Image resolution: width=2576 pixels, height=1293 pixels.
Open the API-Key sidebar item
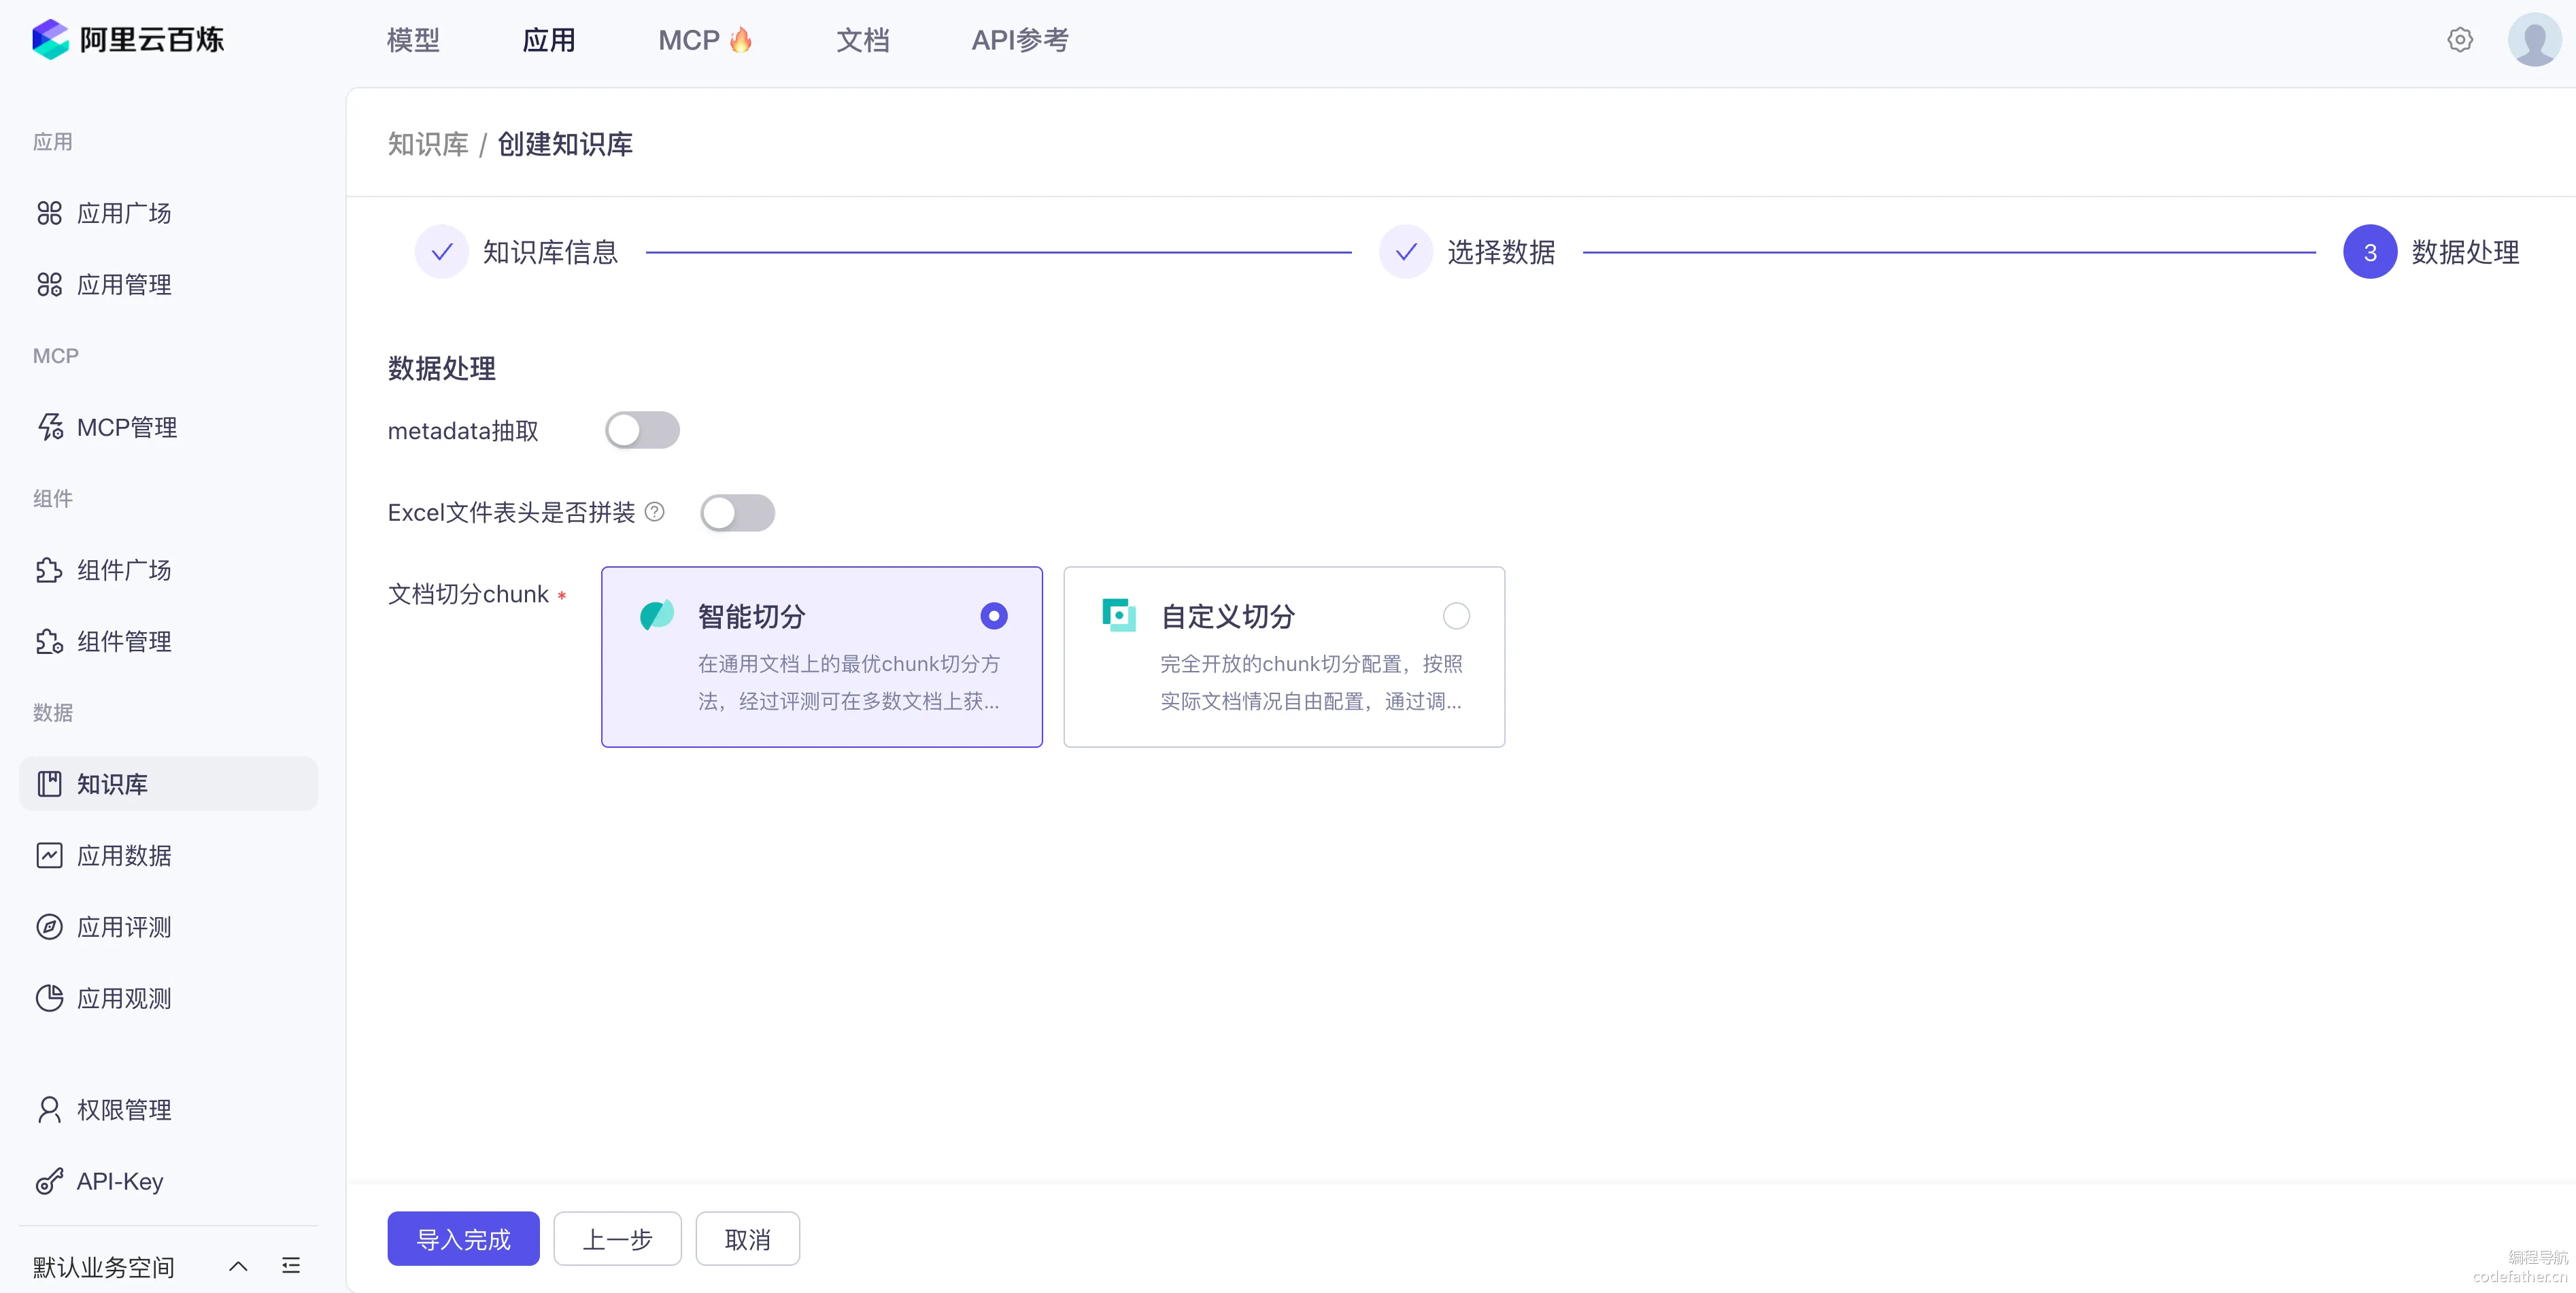pos(120,1181)
